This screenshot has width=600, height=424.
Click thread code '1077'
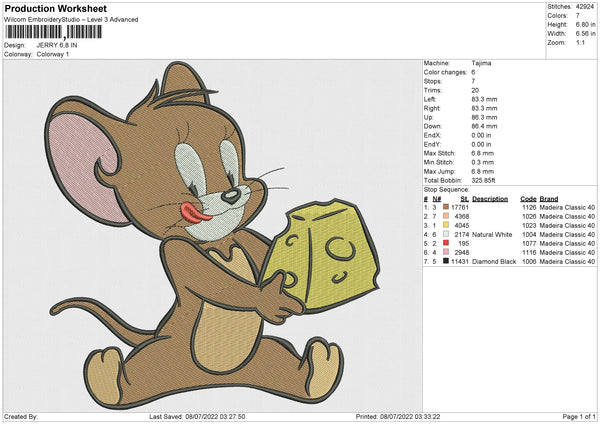point(529,243)
